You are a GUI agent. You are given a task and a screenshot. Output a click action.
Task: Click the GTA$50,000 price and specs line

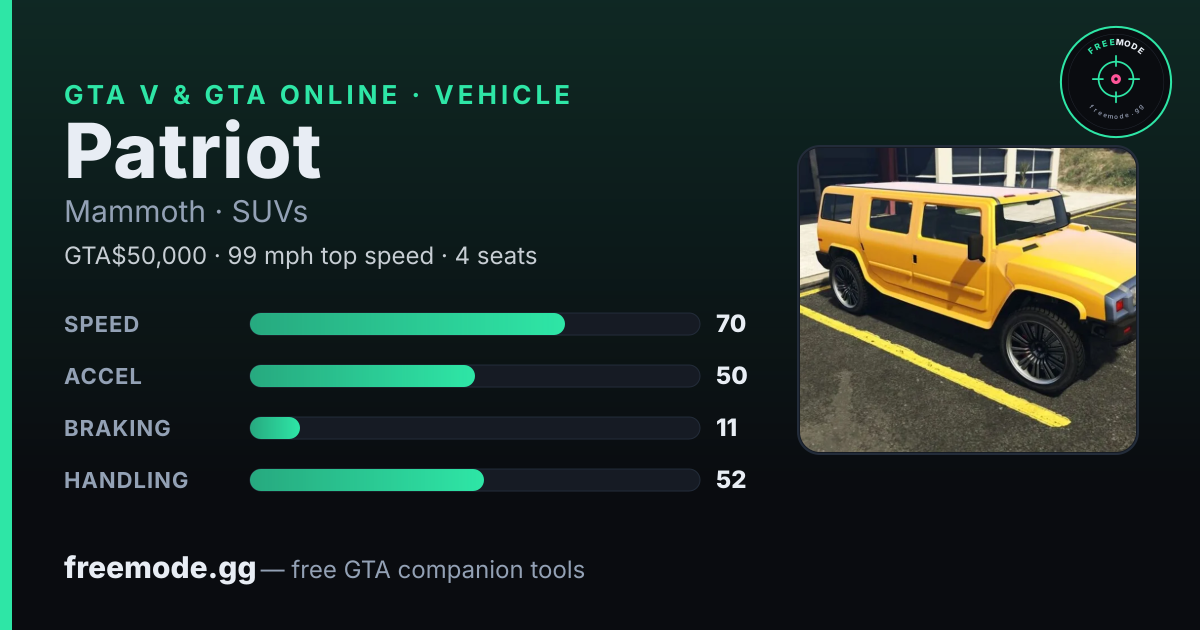301,256
